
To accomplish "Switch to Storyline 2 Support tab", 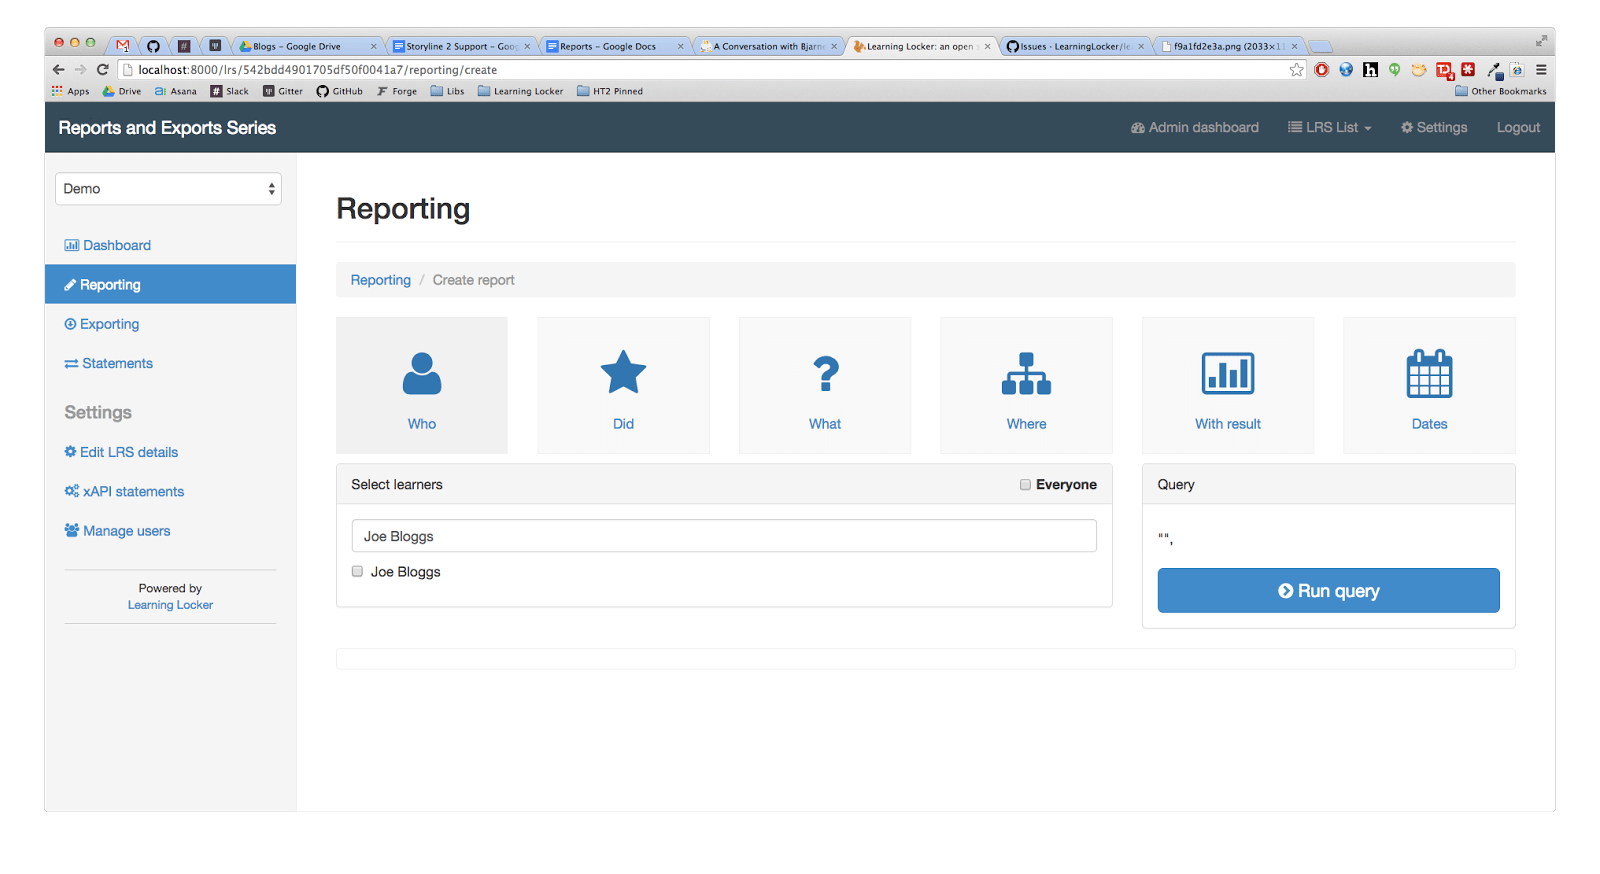I will 460,46.
